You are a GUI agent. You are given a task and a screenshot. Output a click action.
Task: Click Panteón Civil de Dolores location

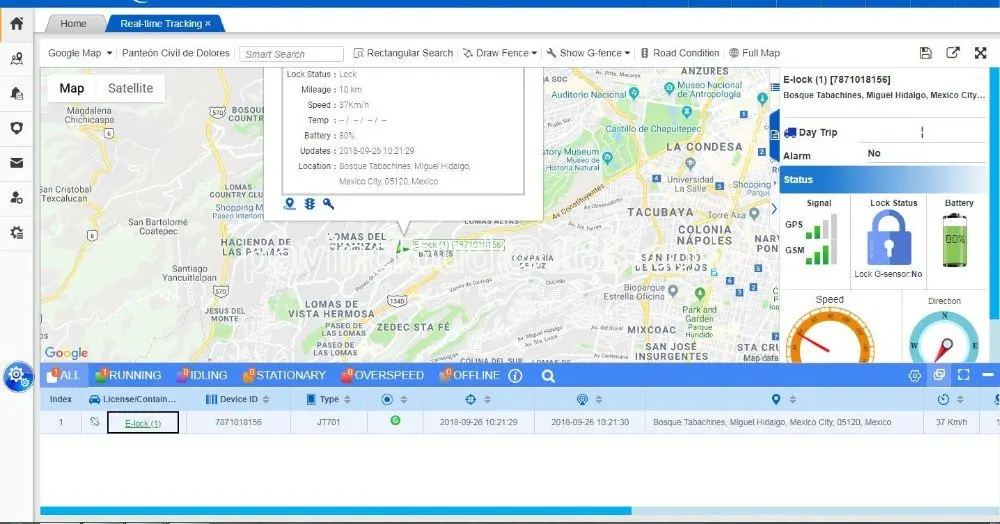coord(175,53)
